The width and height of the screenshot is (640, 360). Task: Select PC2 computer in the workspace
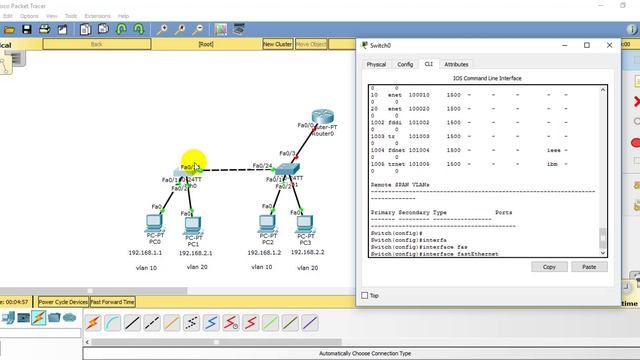tap(267, 223)
